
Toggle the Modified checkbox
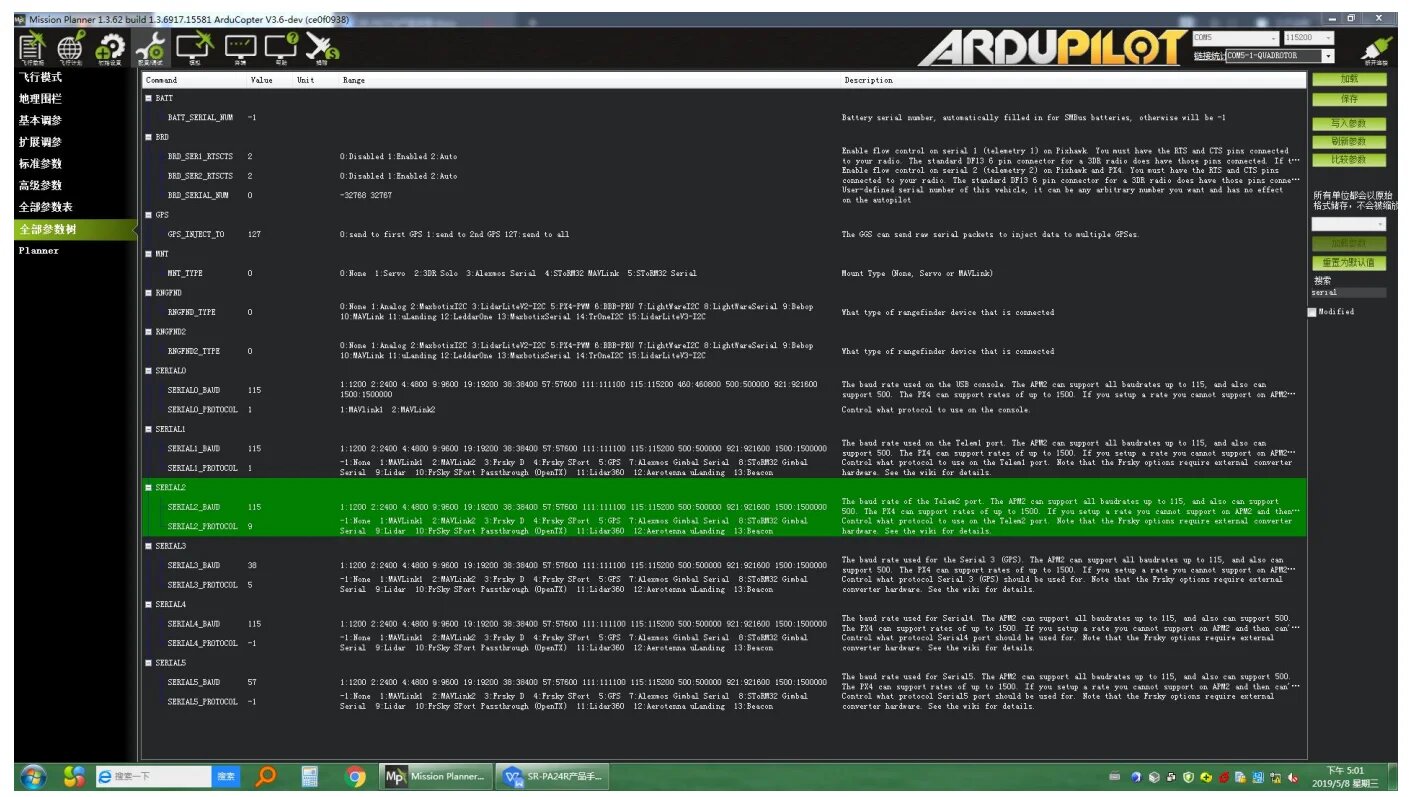[x=1313, y=312]
